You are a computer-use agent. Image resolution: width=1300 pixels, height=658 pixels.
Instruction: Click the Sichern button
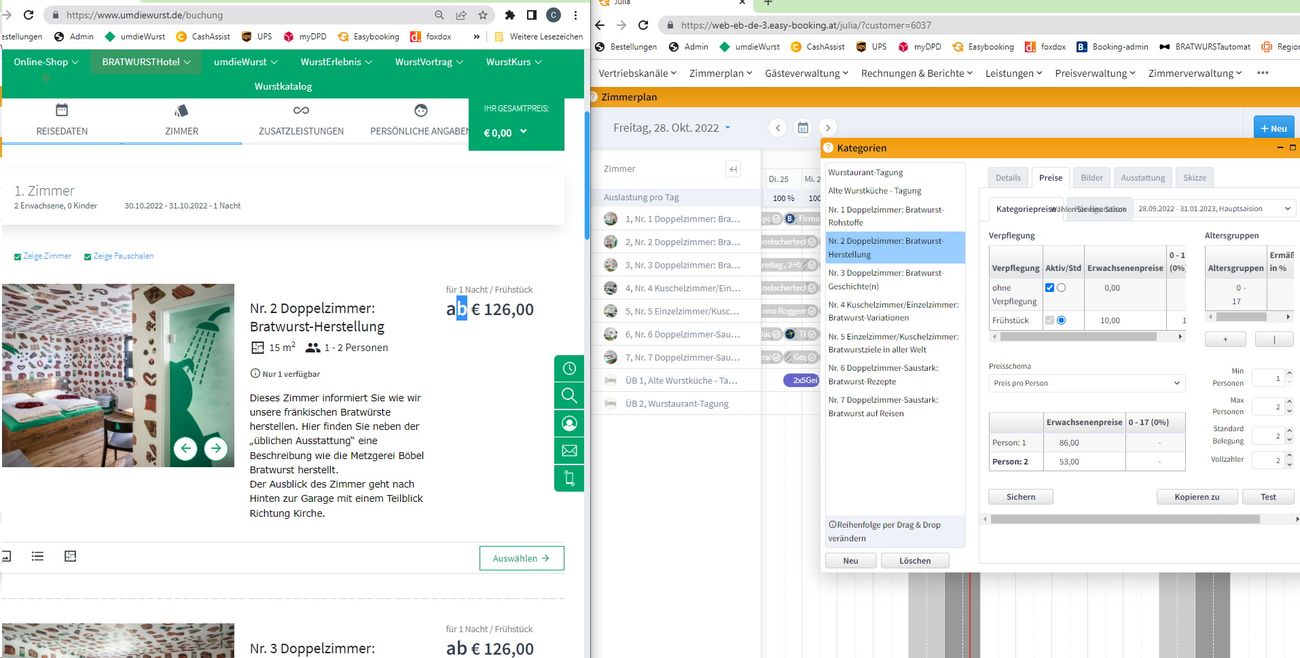(1021, 497)
